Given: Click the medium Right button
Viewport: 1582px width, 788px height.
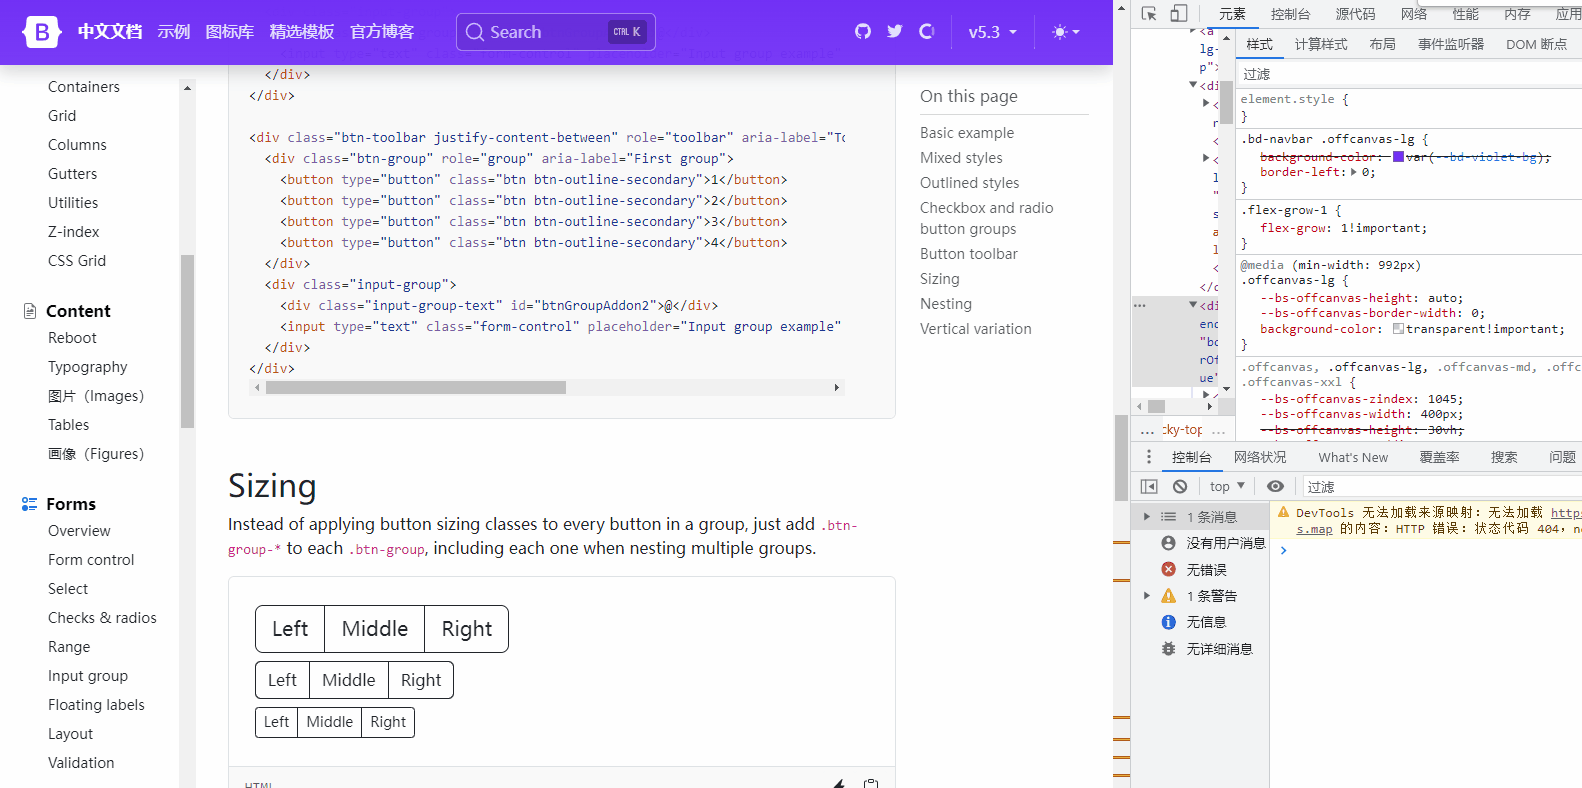Looking at the screenshot, I should click(421, 680).
